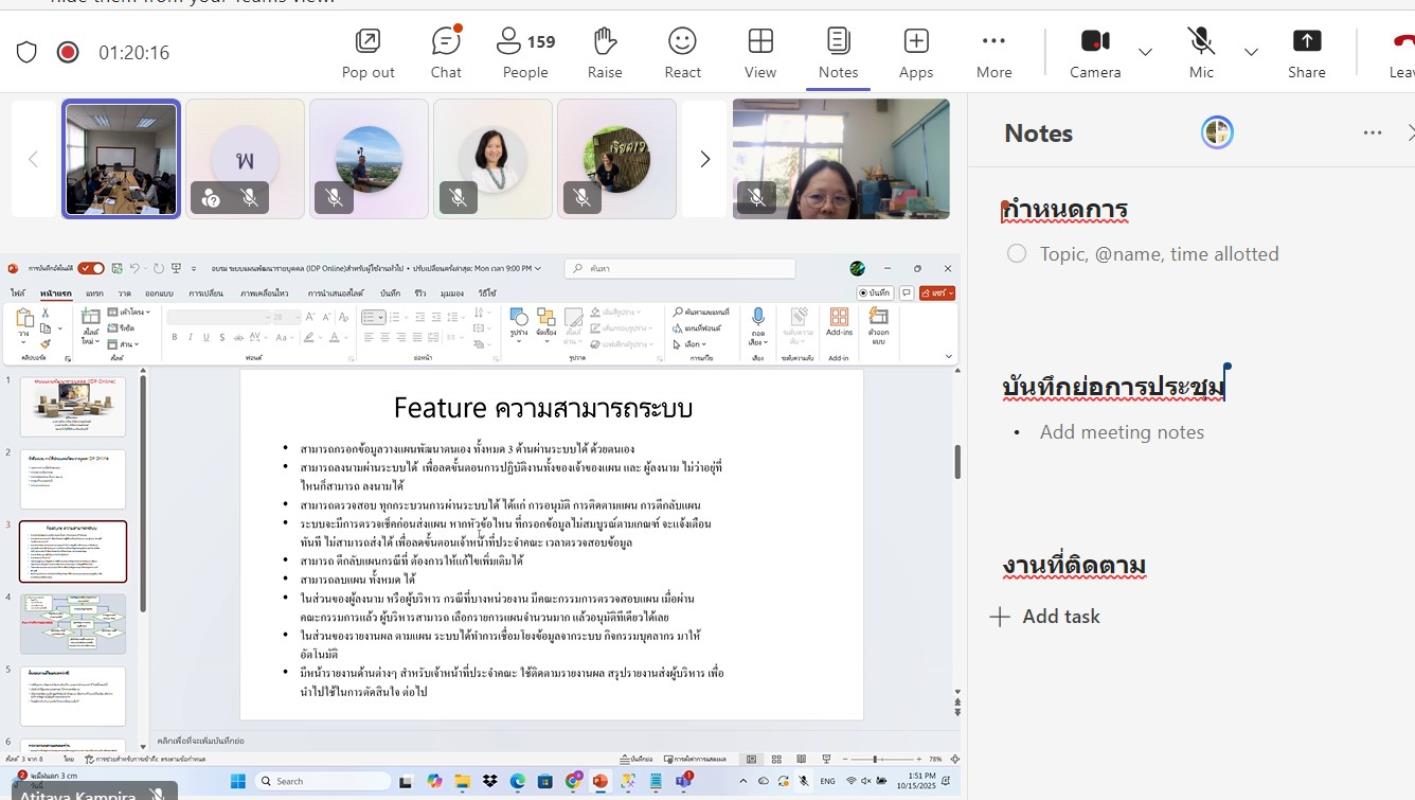Show the People participant list

525,53
